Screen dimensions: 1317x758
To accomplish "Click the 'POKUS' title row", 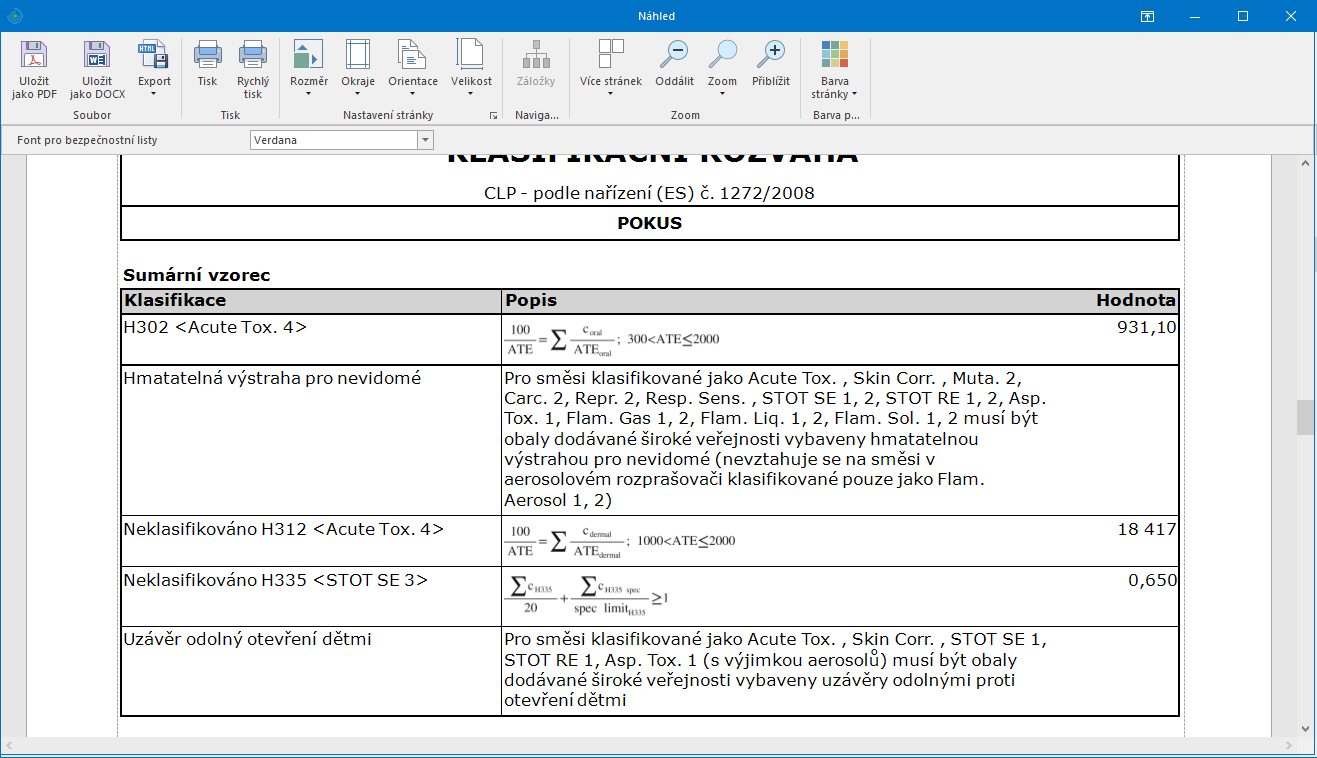I will 650,223.
